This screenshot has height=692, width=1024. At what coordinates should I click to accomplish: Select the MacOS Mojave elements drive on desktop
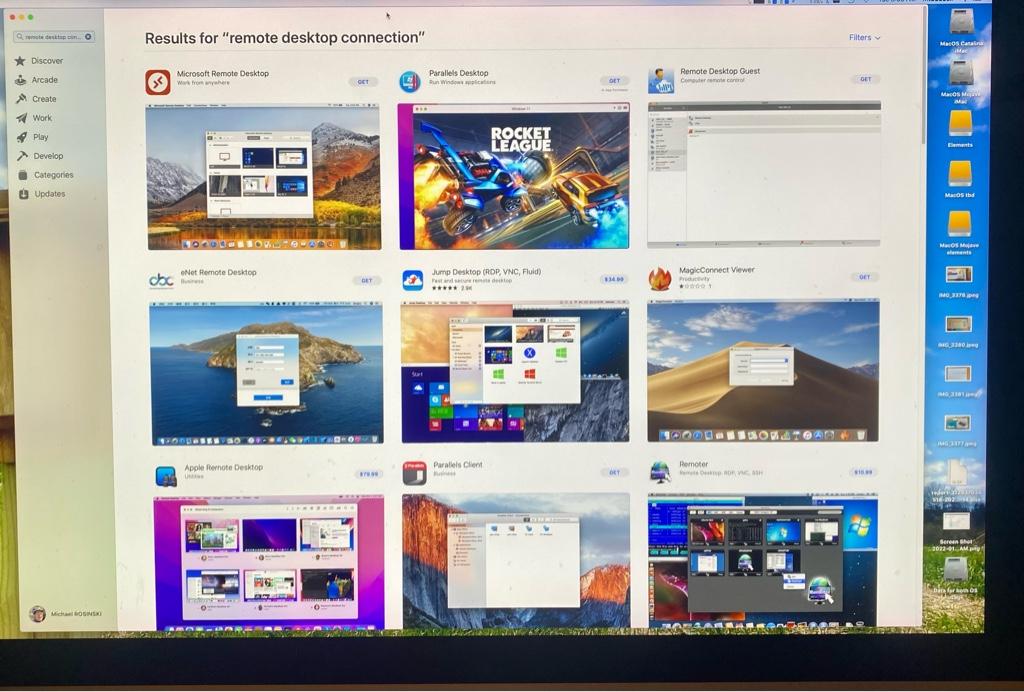click(959, 233)
